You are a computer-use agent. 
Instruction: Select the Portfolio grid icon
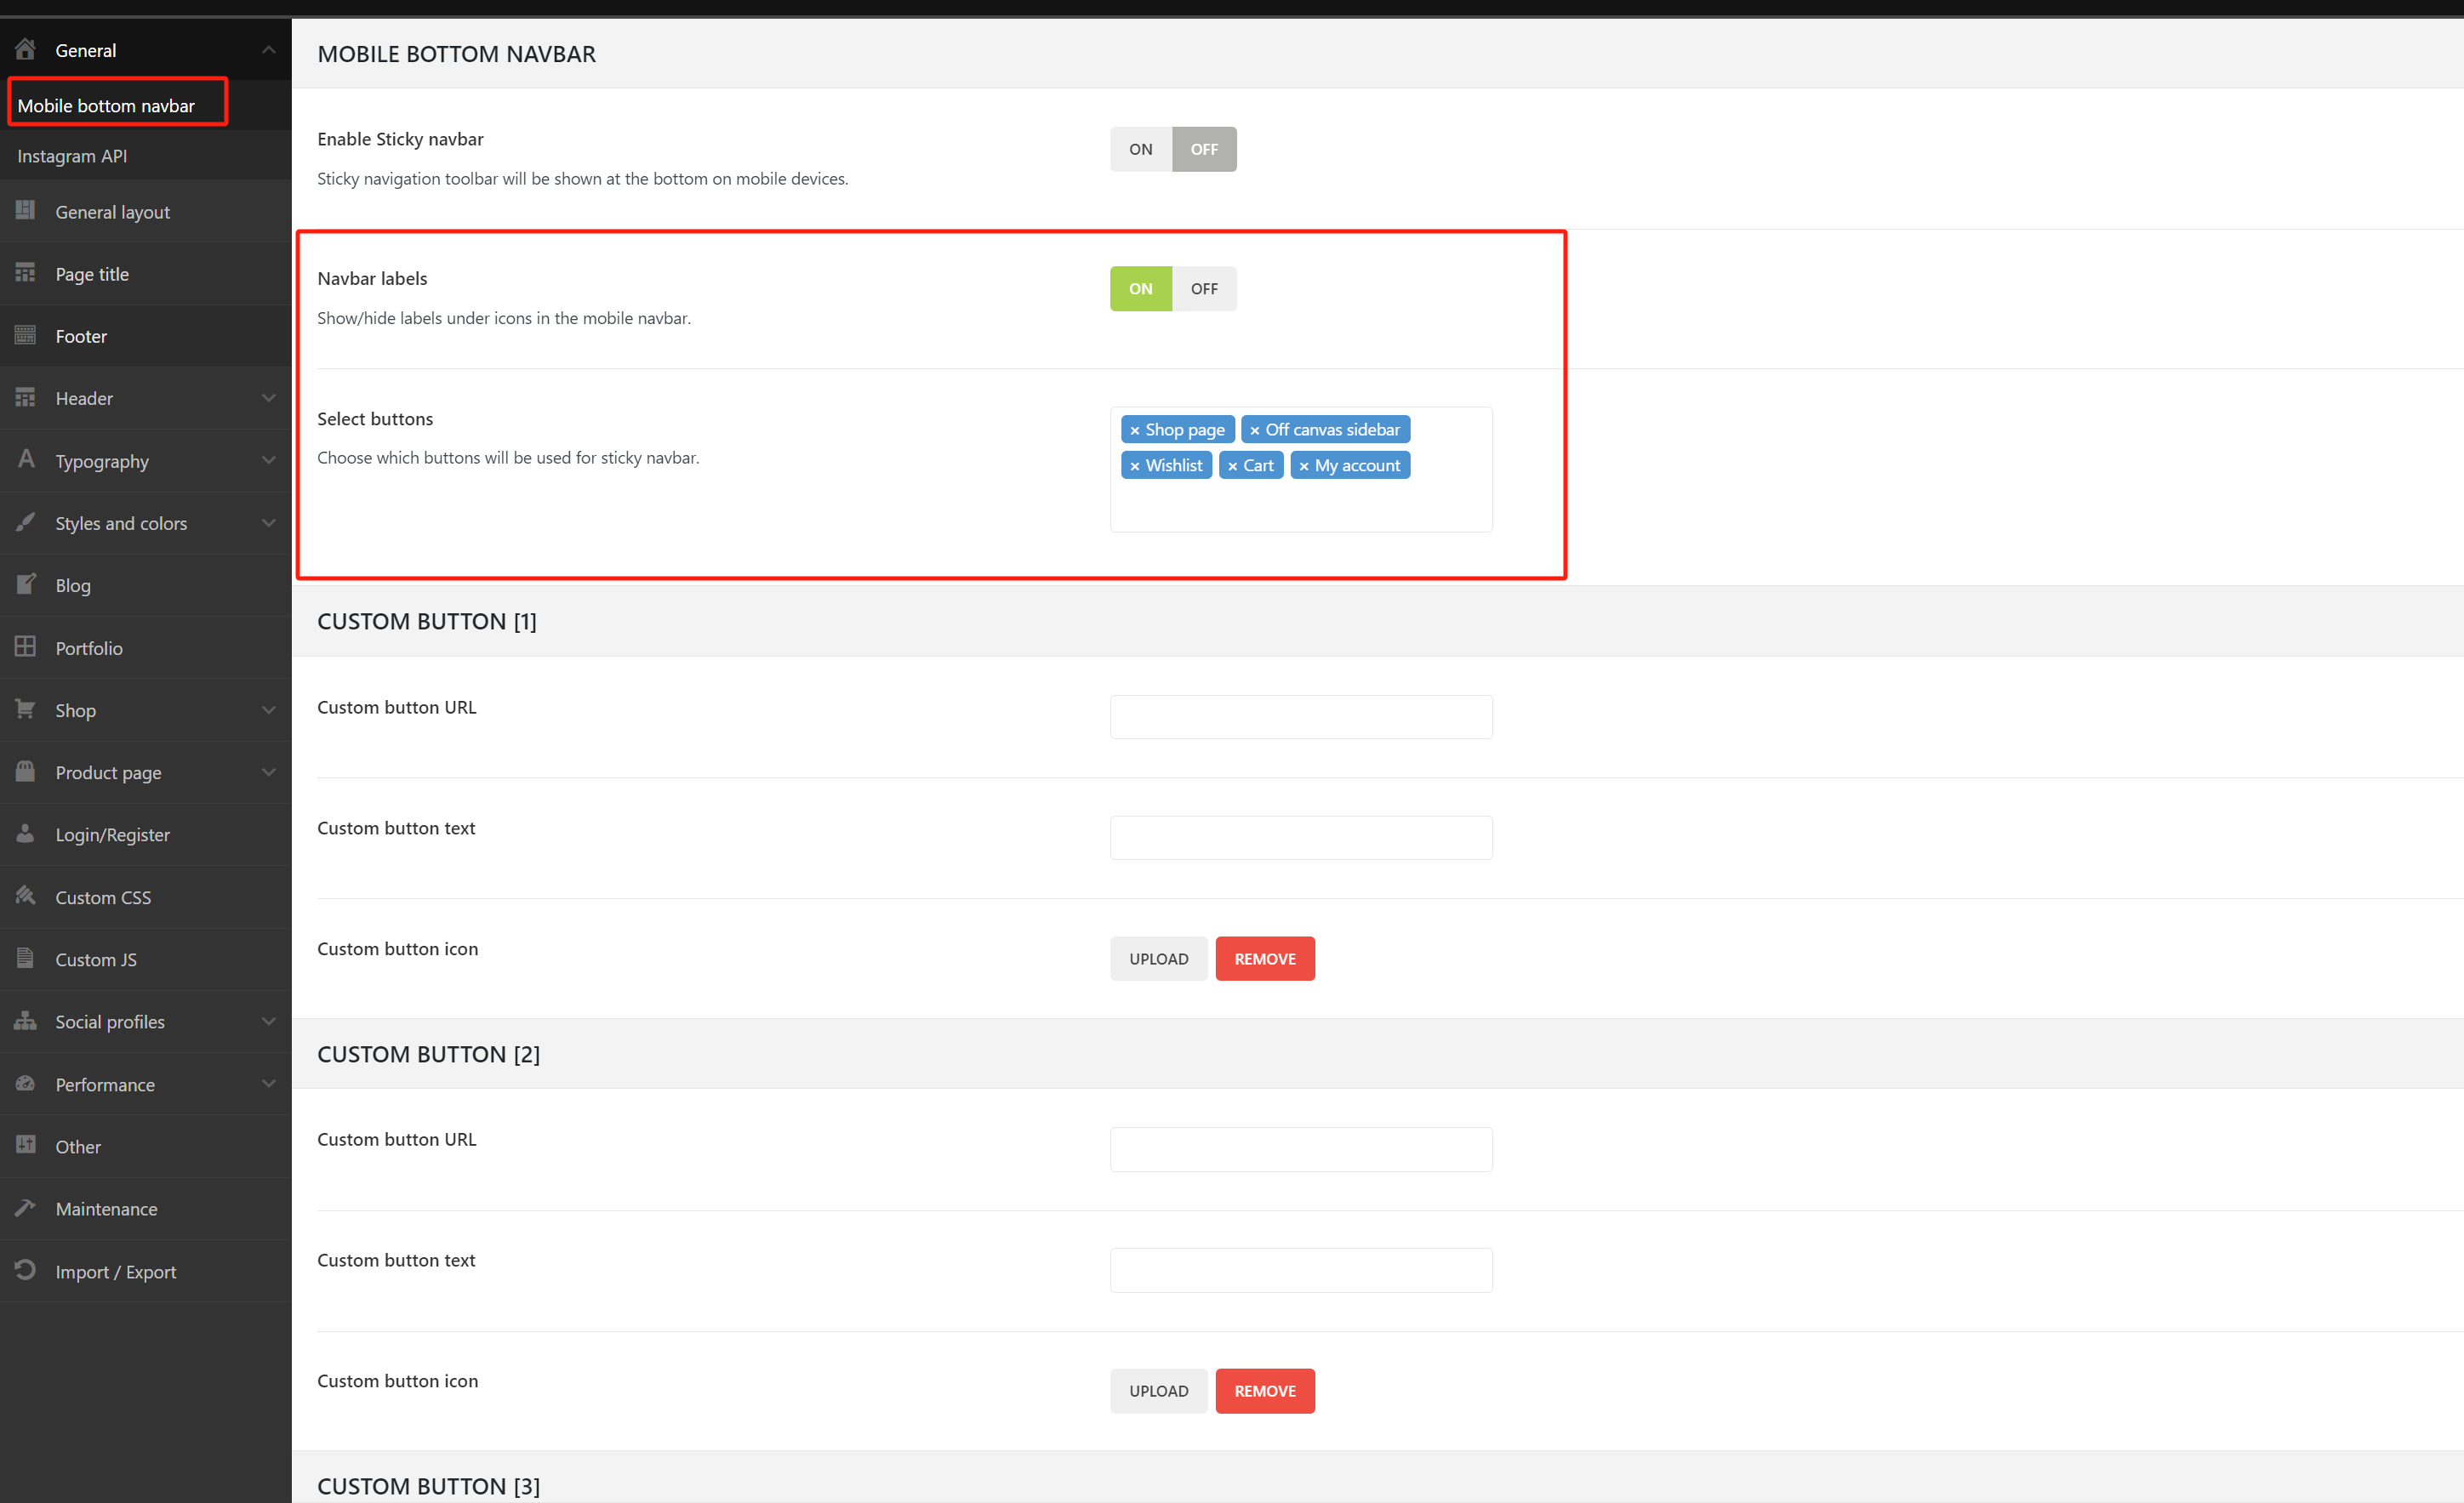(x=25, y=647)
